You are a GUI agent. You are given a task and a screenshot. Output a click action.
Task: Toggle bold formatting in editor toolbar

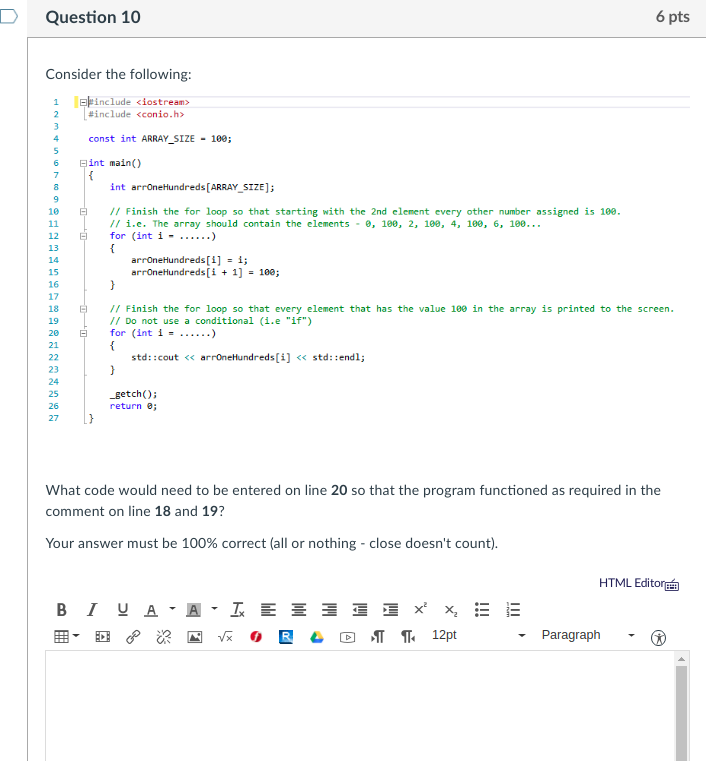pyautogui.click(x=61, y=610)
